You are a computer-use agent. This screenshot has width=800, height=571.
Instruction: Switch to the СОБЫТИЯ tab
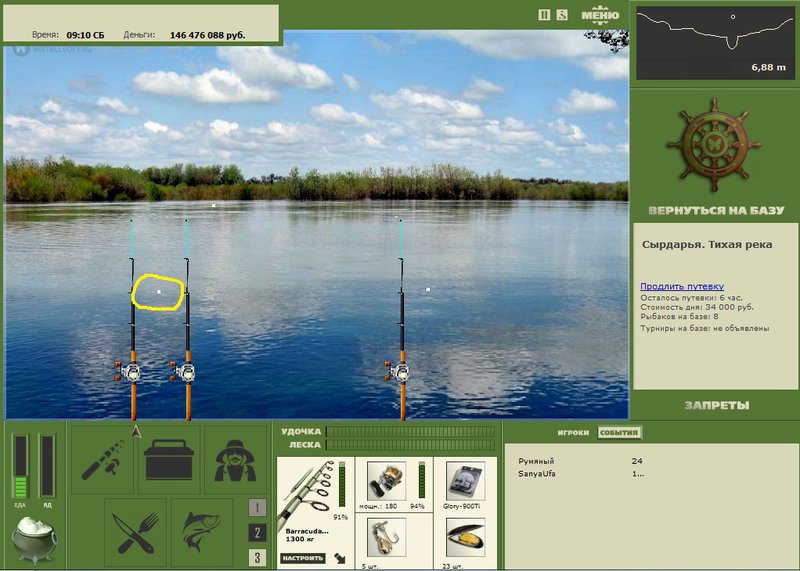tap(619, 432)
